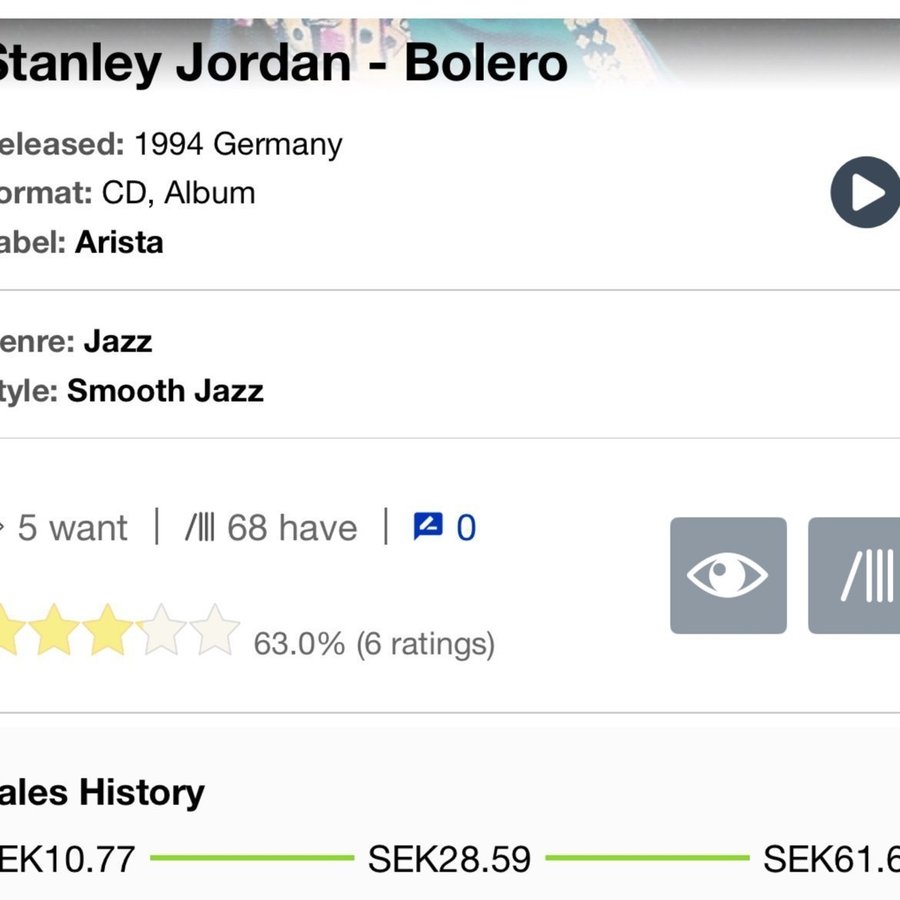The width and height of the screenshot is (900, 900).
Task: Play the Bolero release audio
Action: [866, 192]
